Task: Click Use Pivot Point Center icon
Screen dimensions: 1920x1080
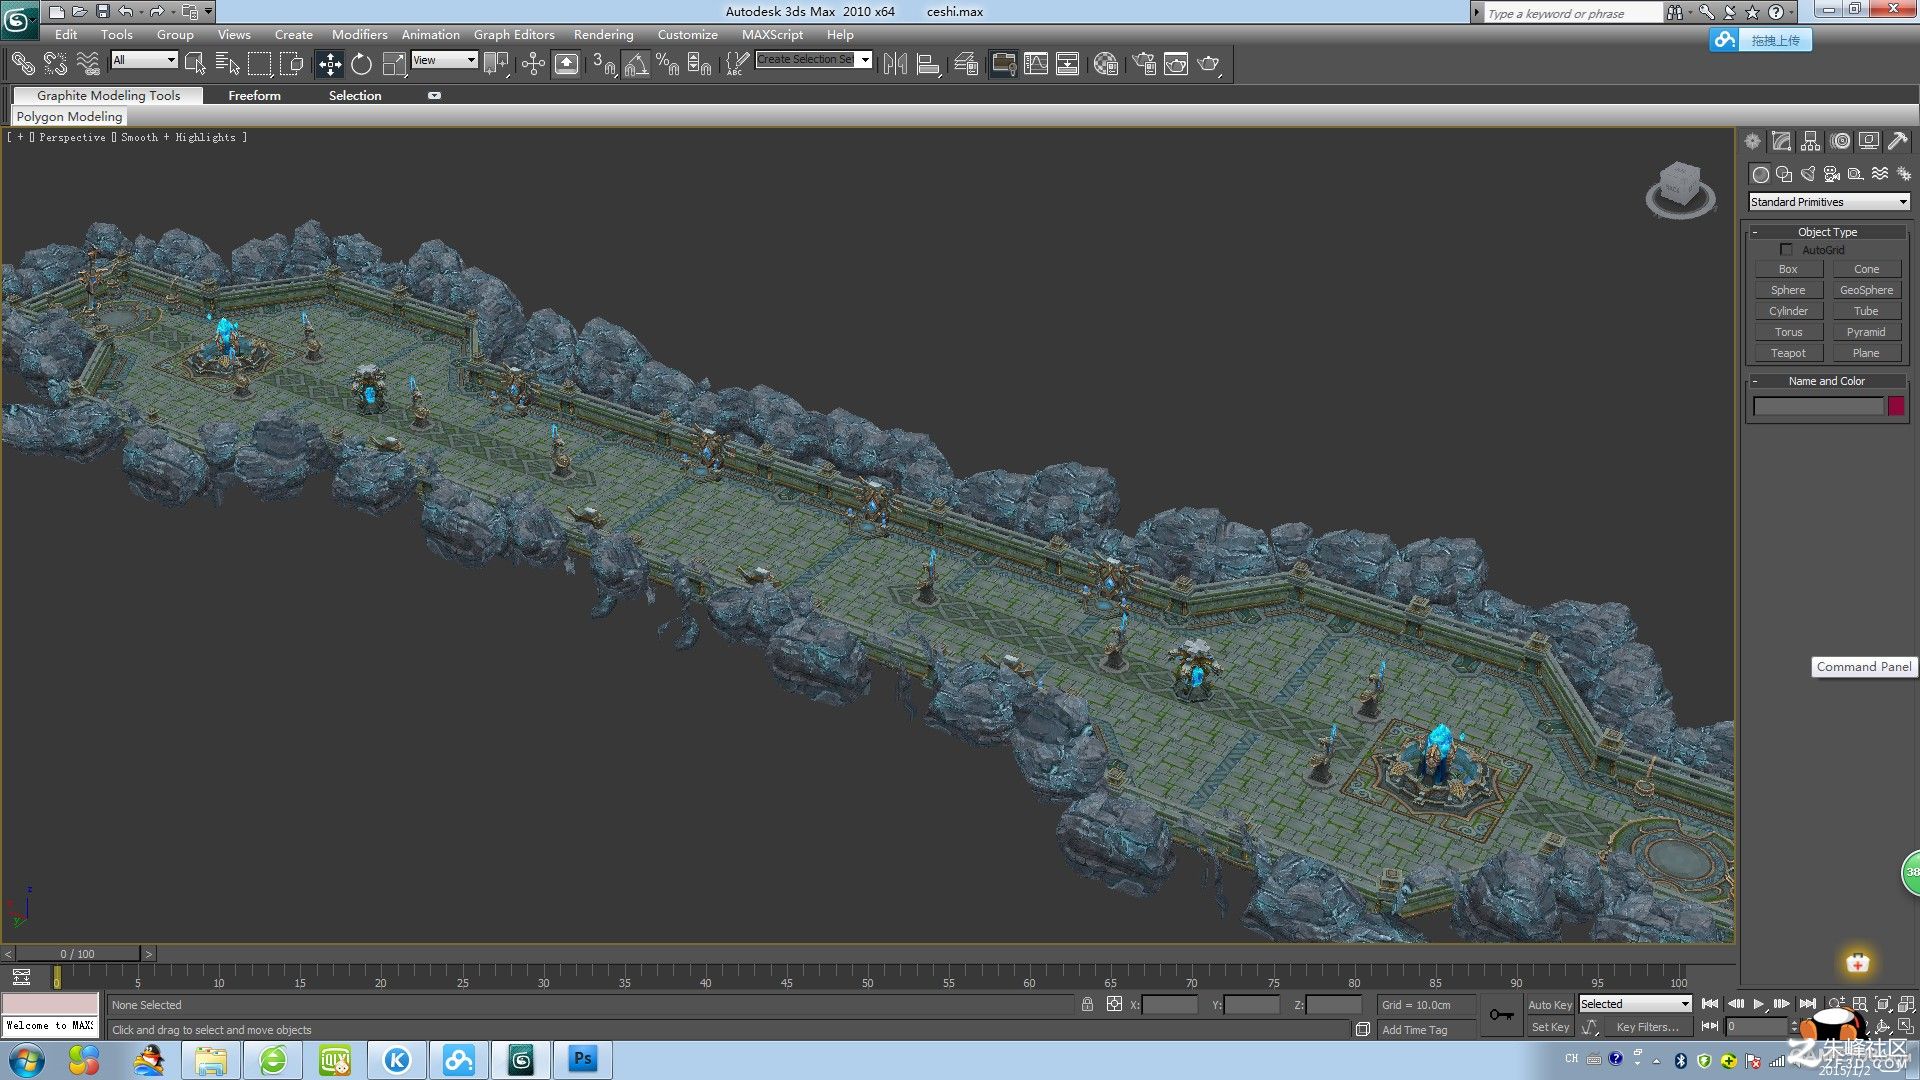Action: coord(495,64)
